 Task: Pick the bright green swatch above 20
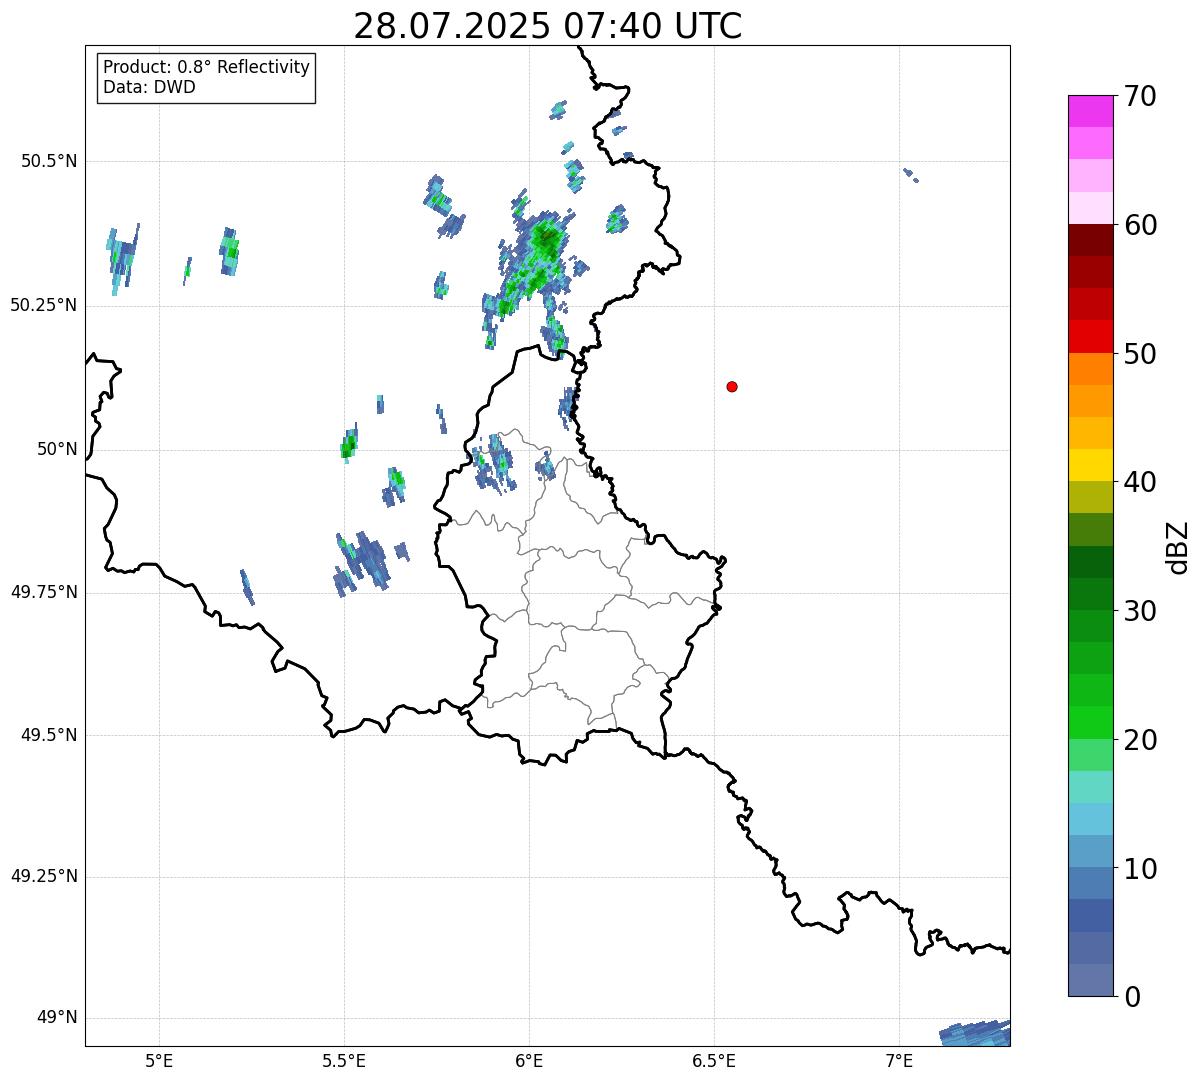pyautogui.click(x=1090, y=722)
